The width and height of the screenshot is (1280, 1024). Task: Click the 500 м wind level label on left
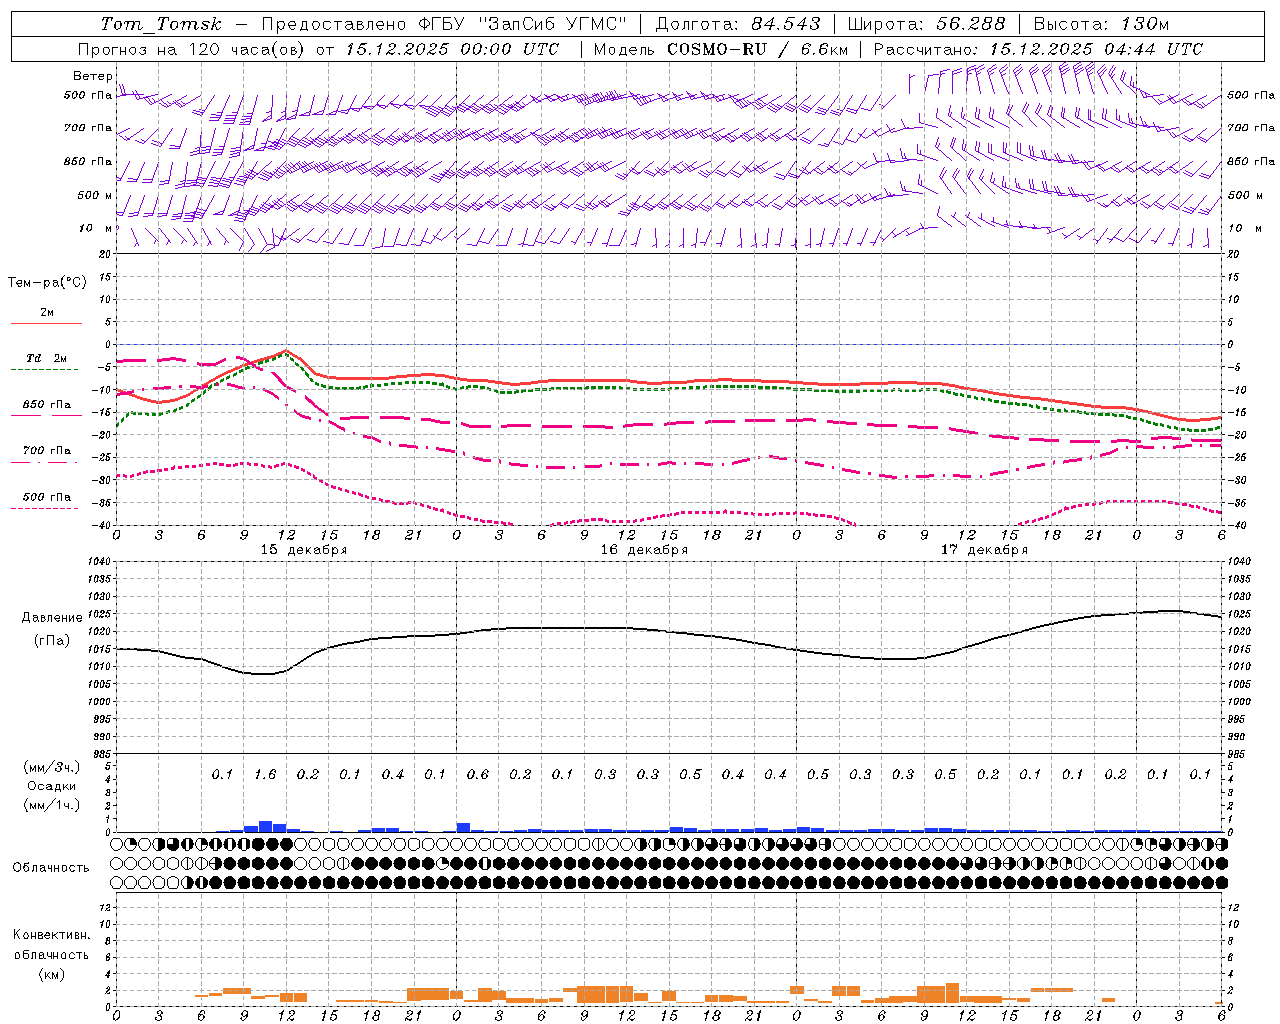tap(94, 195)
